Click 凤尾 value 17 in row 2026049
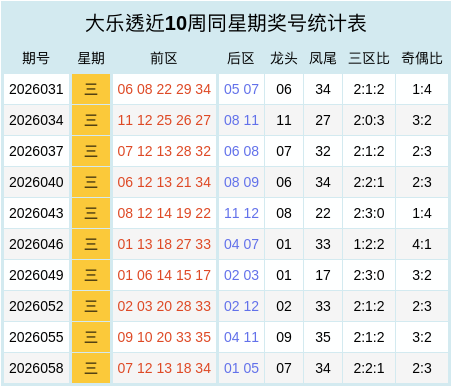Image resolution: width=452 pixels, height=387 pixels. (323, 275)
